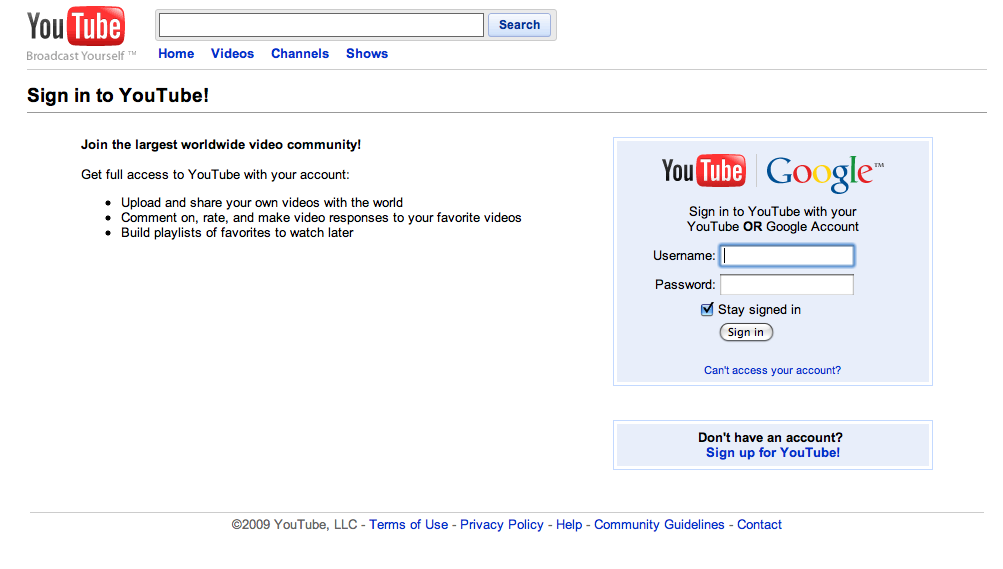Click the 'Stay signed in' label text

pyautogui.click(x=759, y=309)
